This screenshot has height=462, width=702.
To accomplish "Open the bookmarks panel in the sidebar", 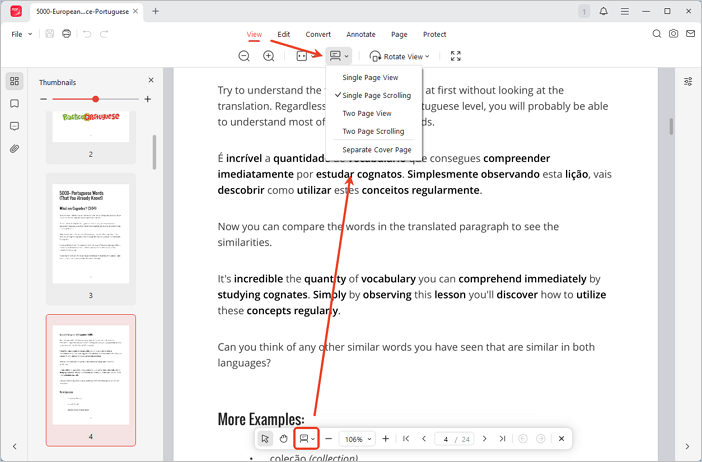I will (14, 104).
